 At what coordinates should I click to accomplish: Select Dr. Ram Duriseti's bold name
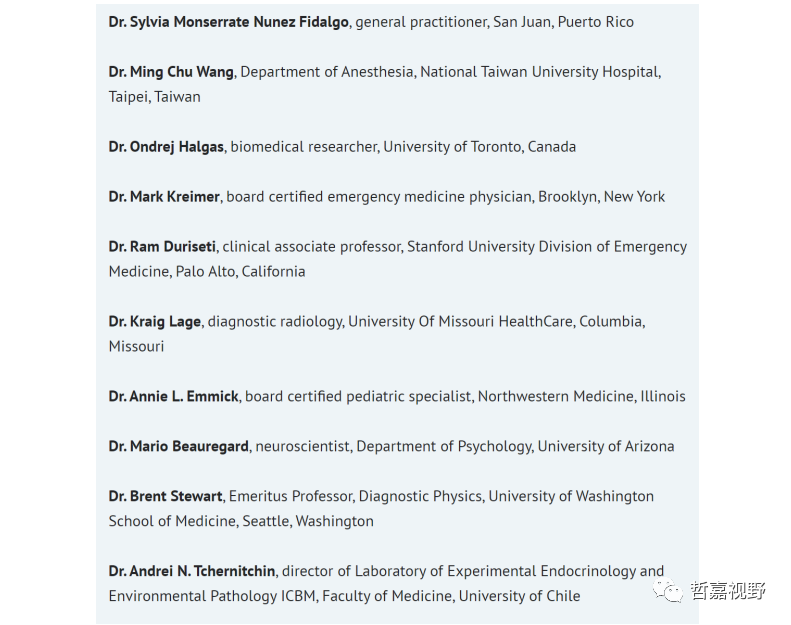pyautogui.click(x=162, y=247)
